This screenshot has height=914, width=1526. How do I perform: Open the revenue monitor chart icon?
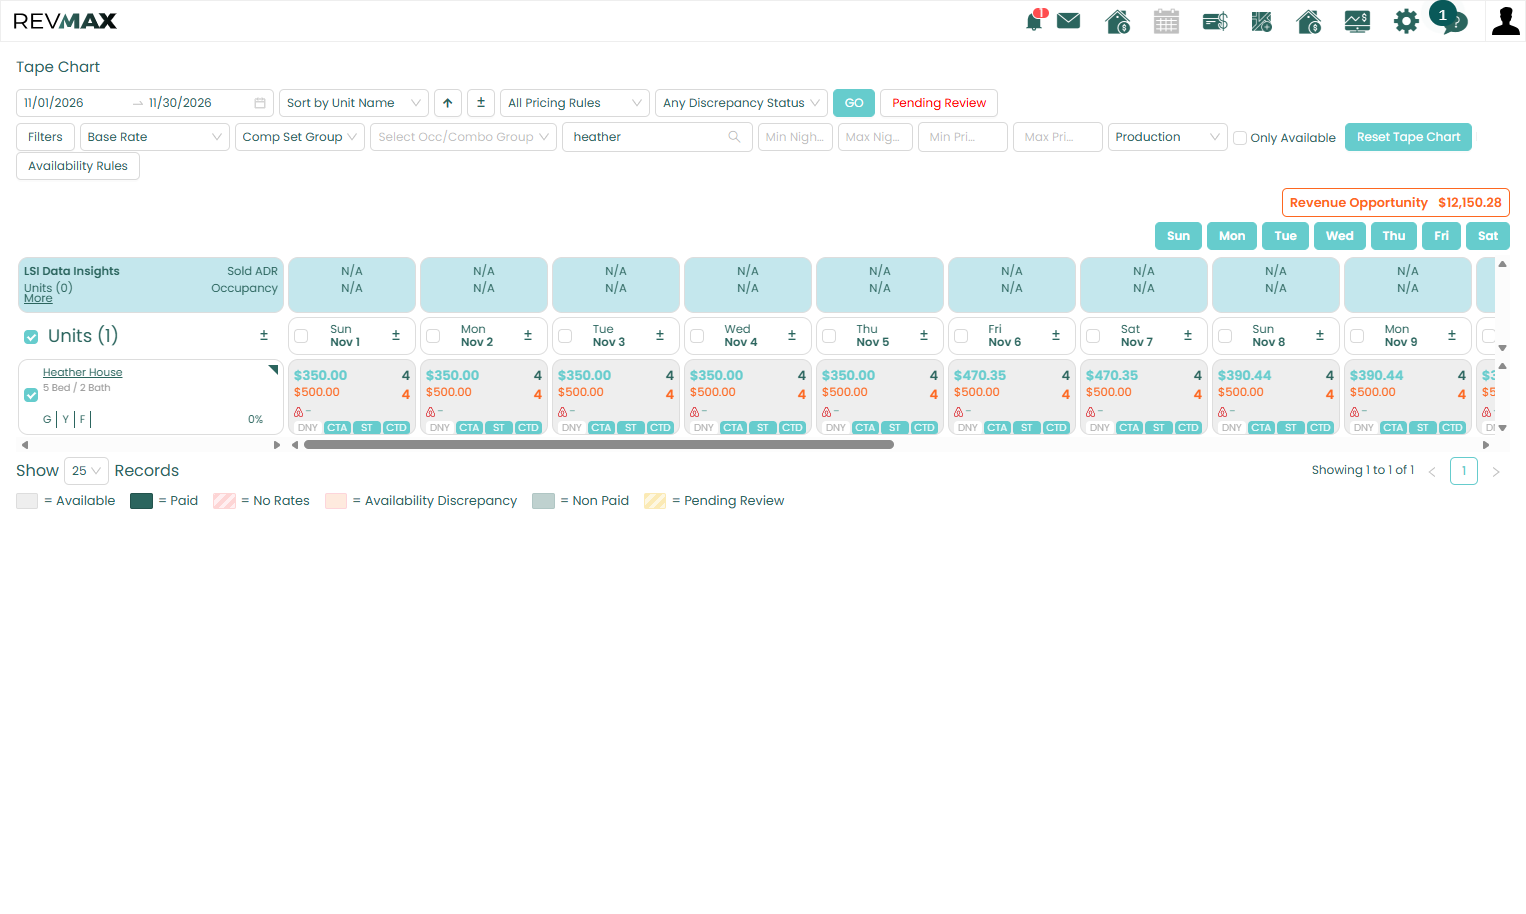[1357, 21]
